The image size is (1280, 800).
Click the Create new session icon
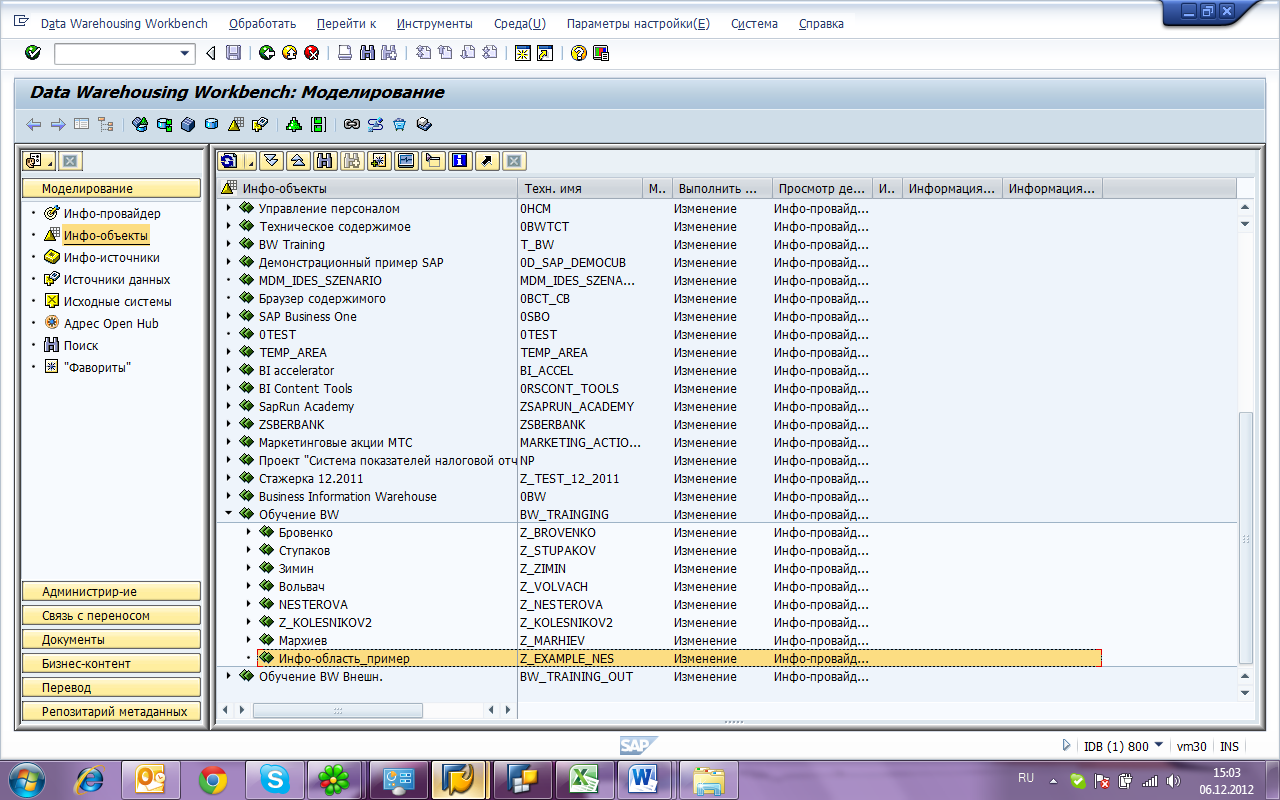pos(522,53)
